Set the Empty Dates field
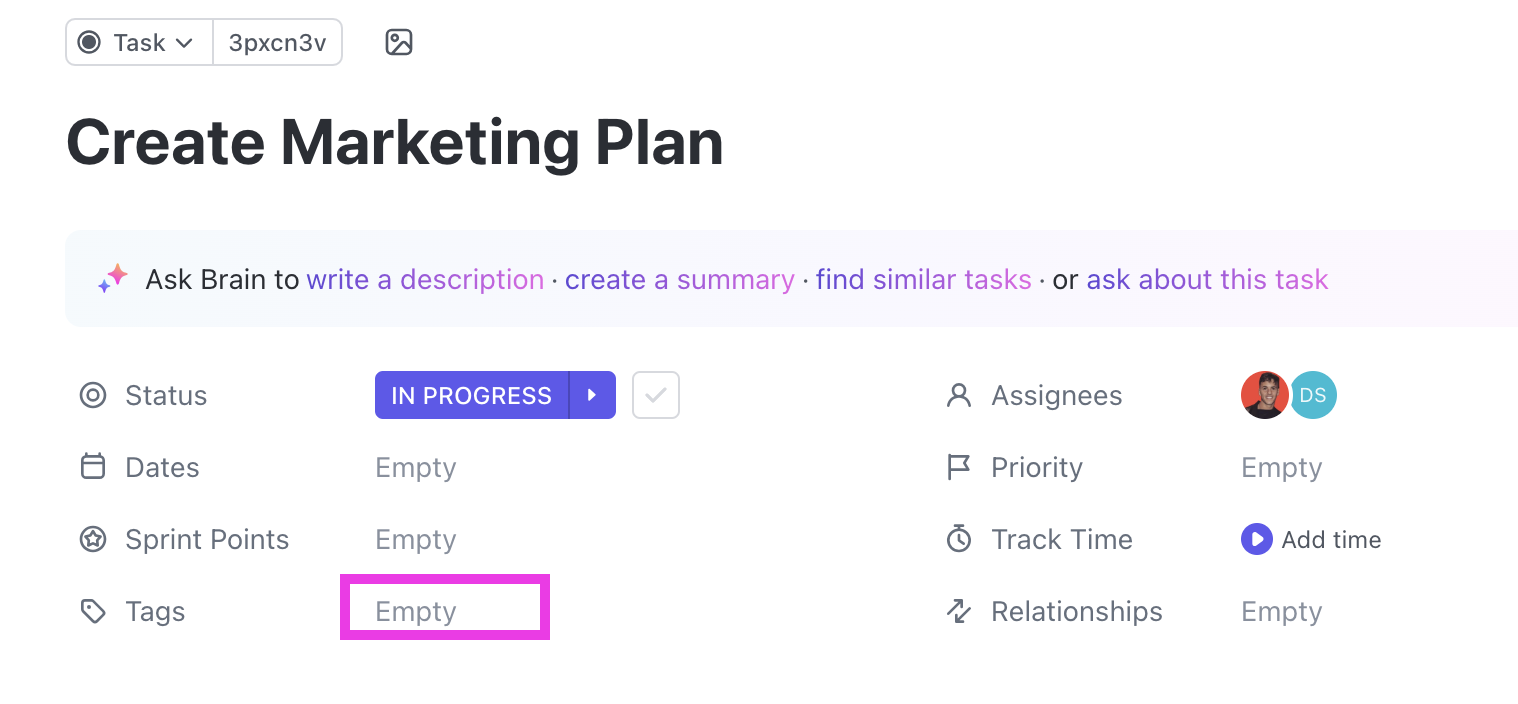This screenshot has width=1518, height=704. (x=416, y=468)
